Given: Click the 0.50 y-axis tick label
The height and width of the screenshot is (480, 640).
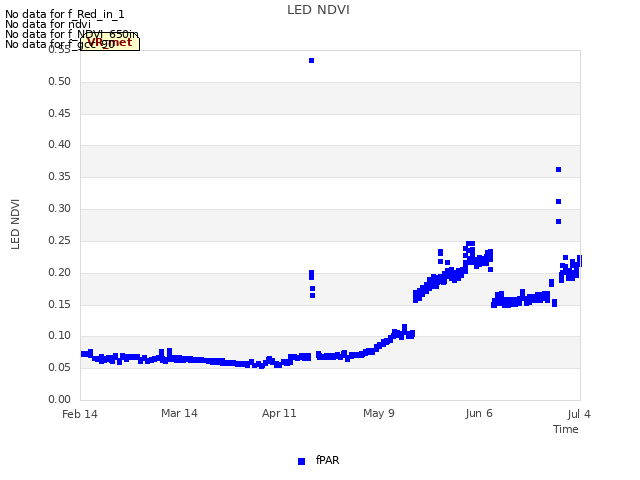Looking at the screenshot, I should point(60,82).
